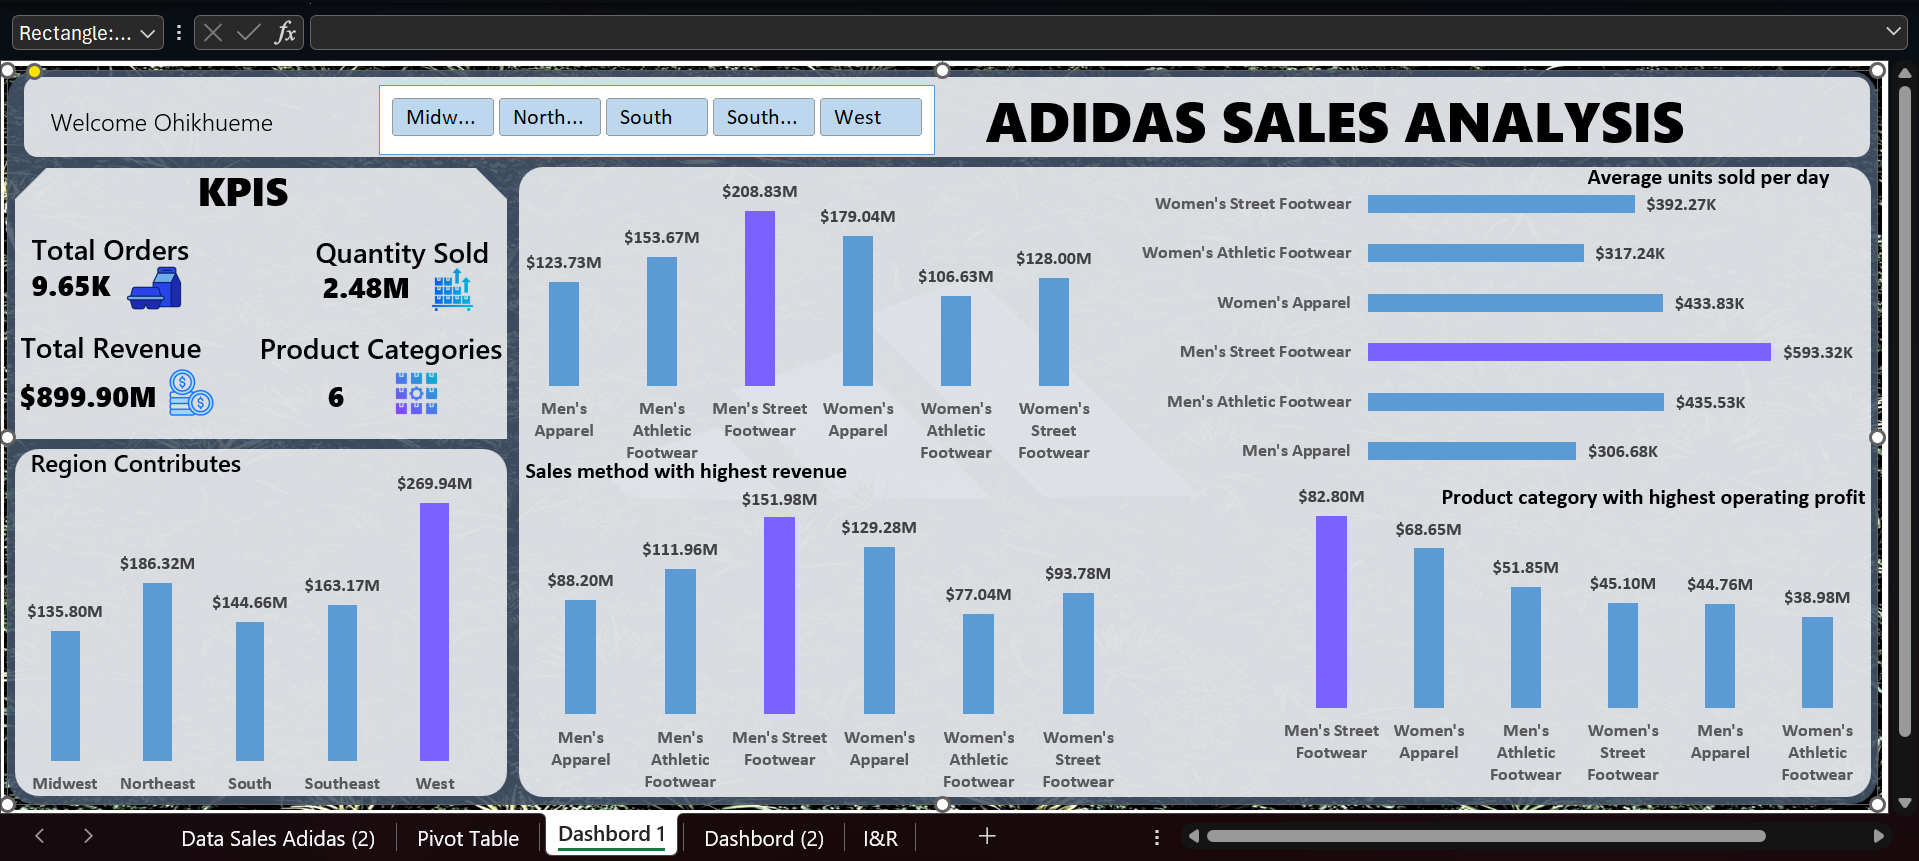The image size is (1919, 861).
Task: Open the Name Box dropdown
Action: [148, 33]
